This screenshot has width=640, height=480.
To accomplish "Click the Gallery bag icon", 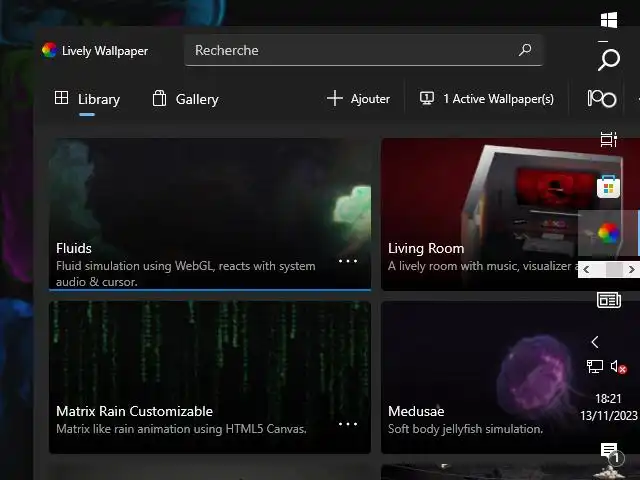I will (x=159, y=98).
